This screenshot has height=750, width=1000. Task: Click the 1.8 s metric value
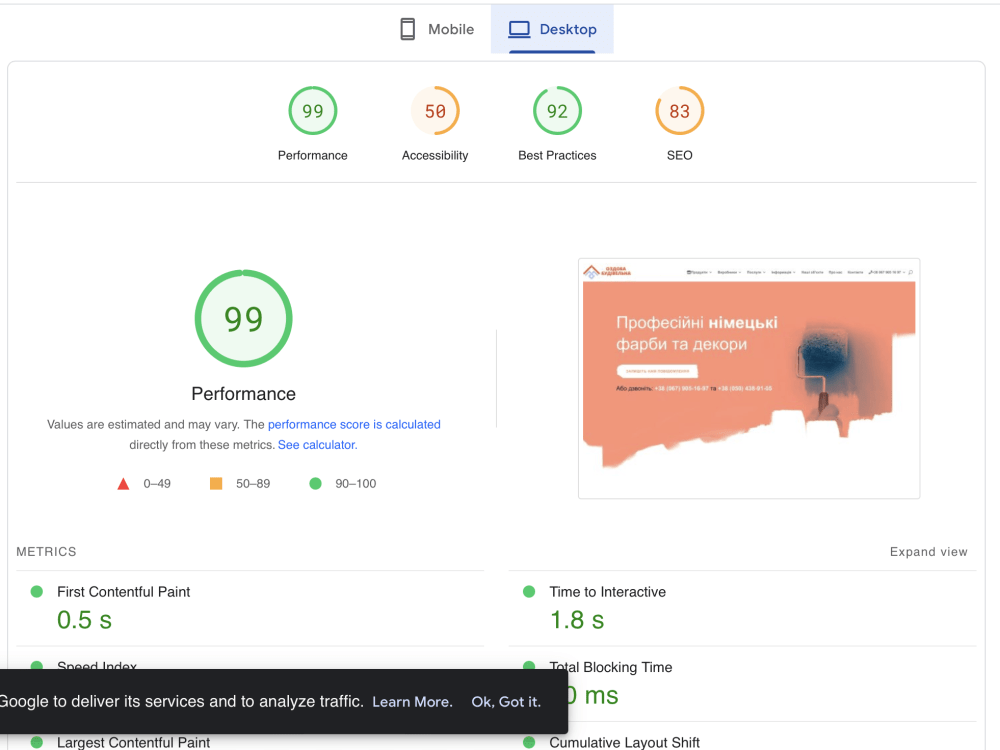[x=577, y=620]
